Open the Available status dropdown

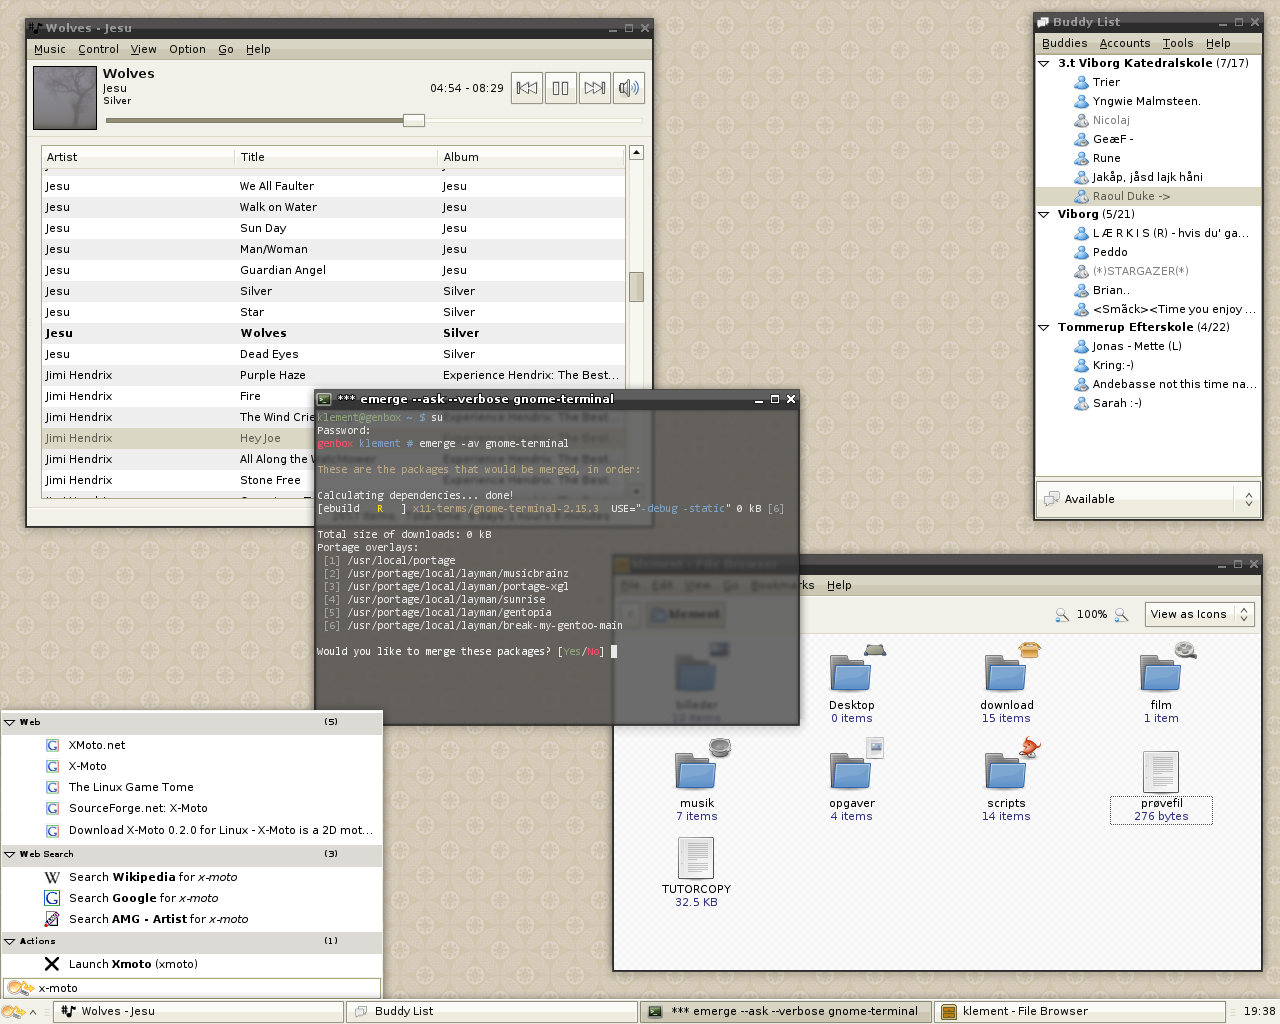(x=1148, y=499)
